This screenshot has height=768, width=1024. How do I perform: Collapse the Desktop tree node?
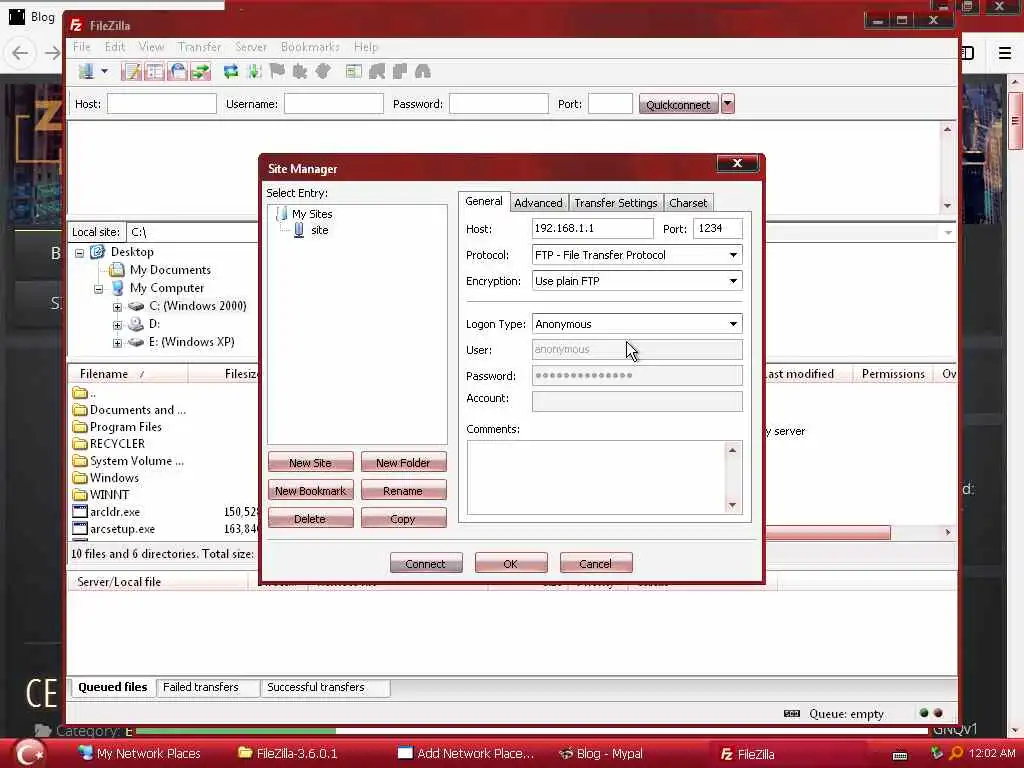(x=80, y=253)
